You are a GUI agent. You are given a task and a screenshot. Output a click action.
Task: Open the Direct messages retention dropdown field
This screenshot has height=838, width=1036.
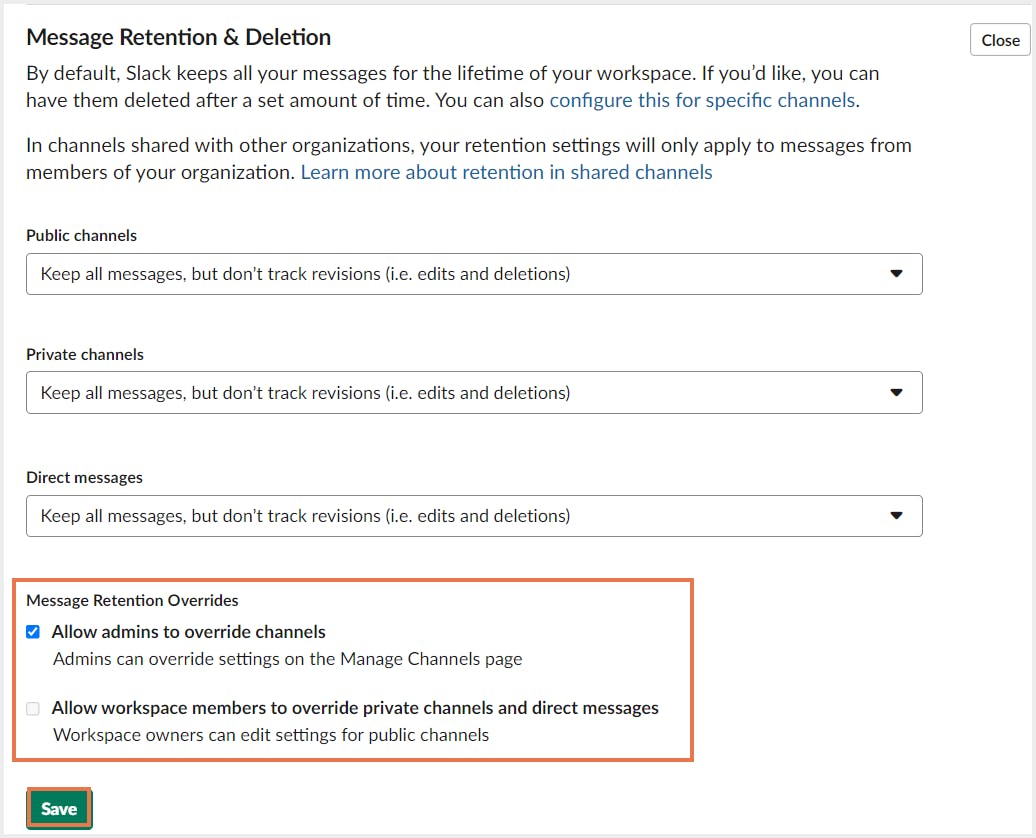tap(460, 516)
